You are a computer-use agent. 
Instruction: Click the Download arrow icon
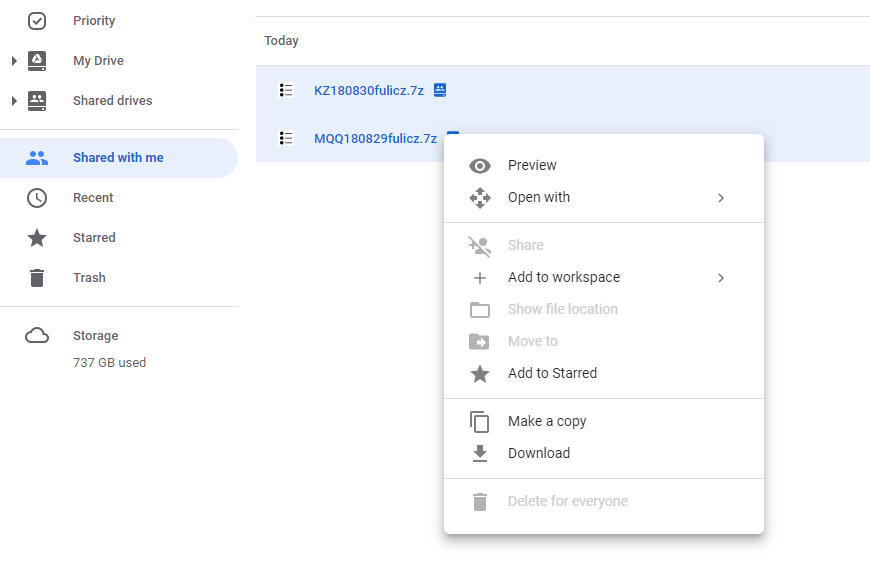coord(480,453)
